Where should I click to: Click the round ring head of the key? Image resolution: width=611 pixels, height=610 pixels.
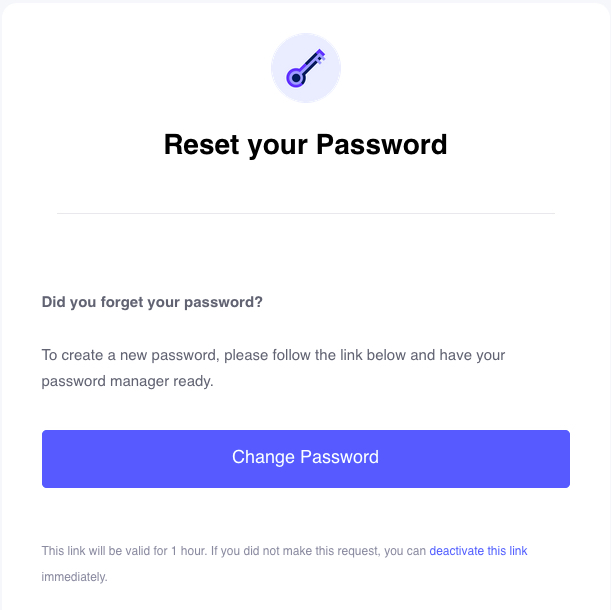click(296, 78)
